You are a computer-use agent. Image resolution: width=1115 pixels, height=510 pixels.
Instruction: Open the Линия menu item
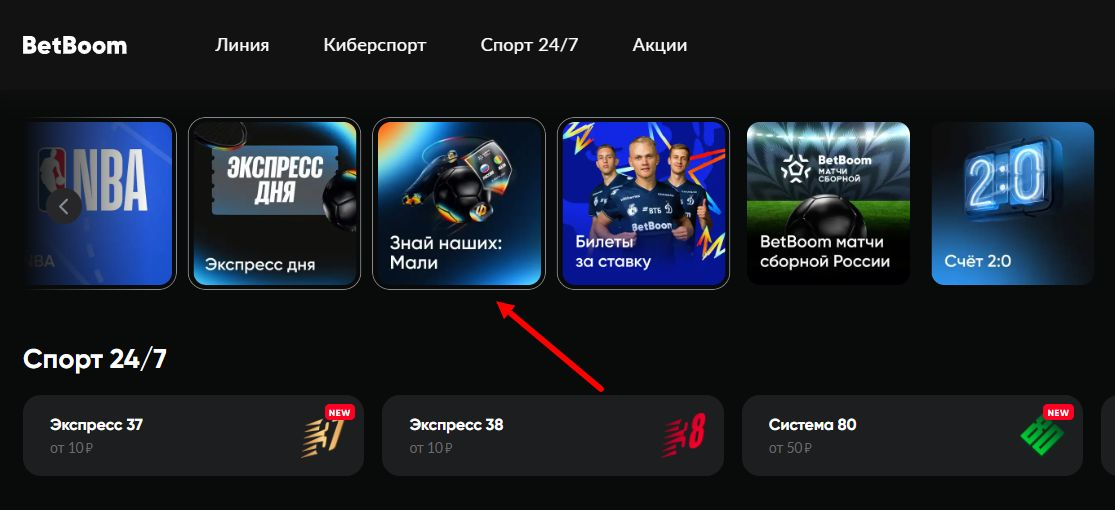click(x=242, y=46)
